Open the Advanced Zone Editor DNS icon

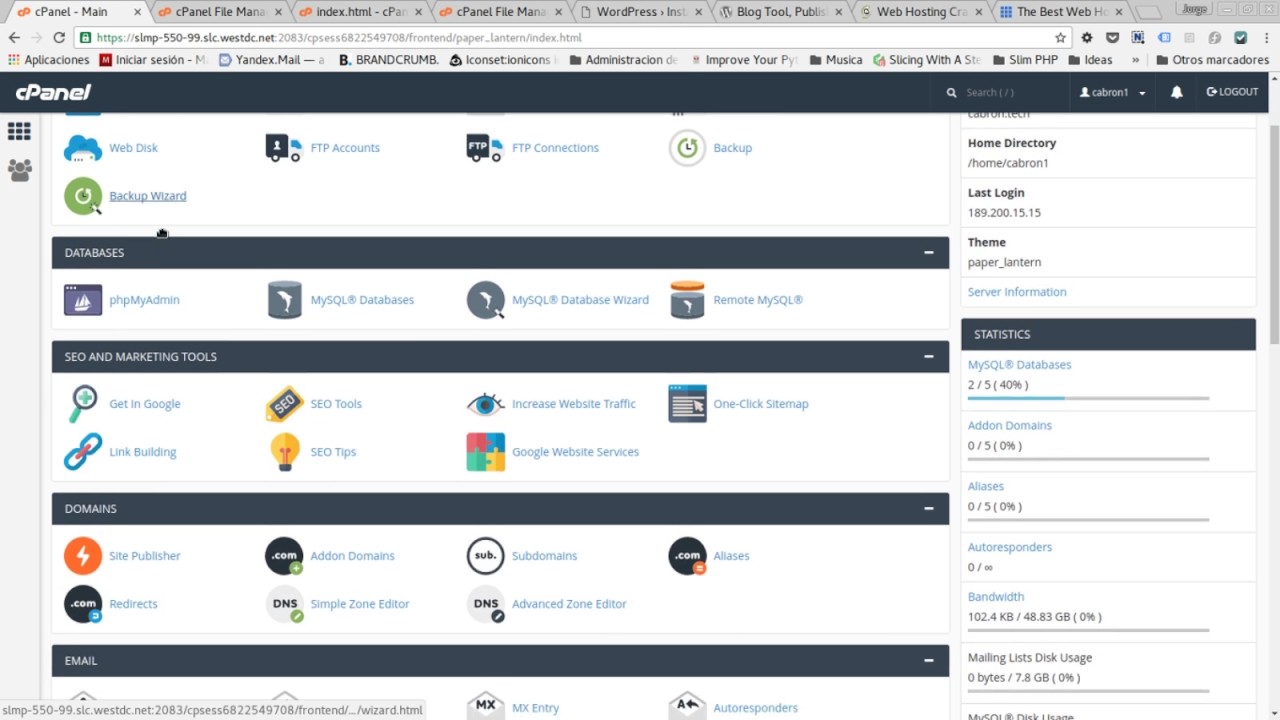point(485,604)
